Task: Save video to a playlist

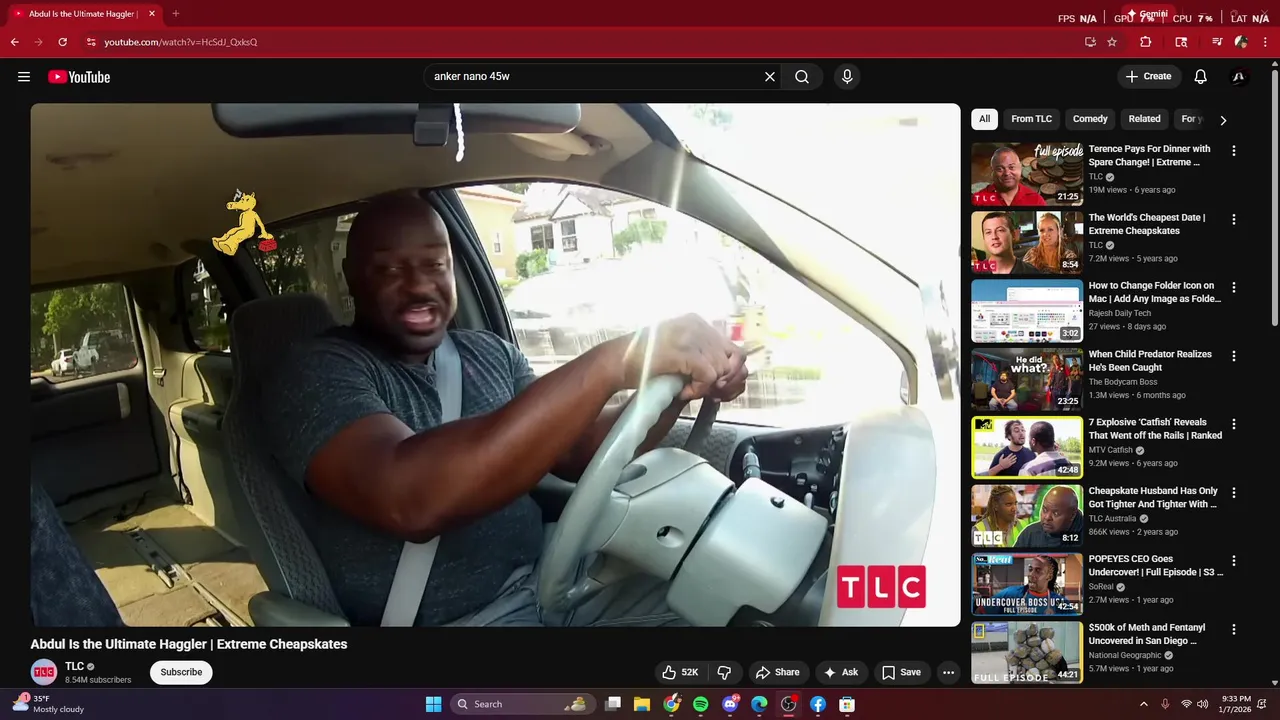Action: (x=900, y=672)
